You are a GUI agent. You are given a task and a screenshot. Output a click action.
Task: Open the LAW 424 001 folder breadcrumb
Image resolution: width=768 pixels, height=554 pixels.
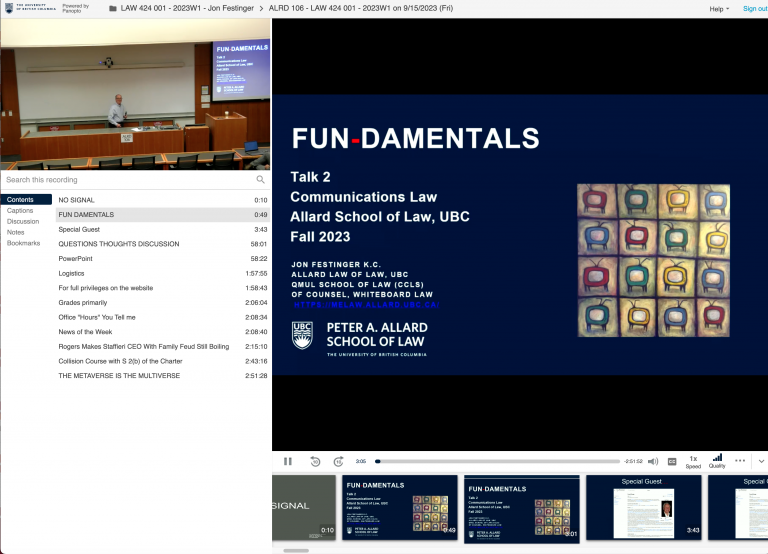pyautogui.click(x=188, y=8)
